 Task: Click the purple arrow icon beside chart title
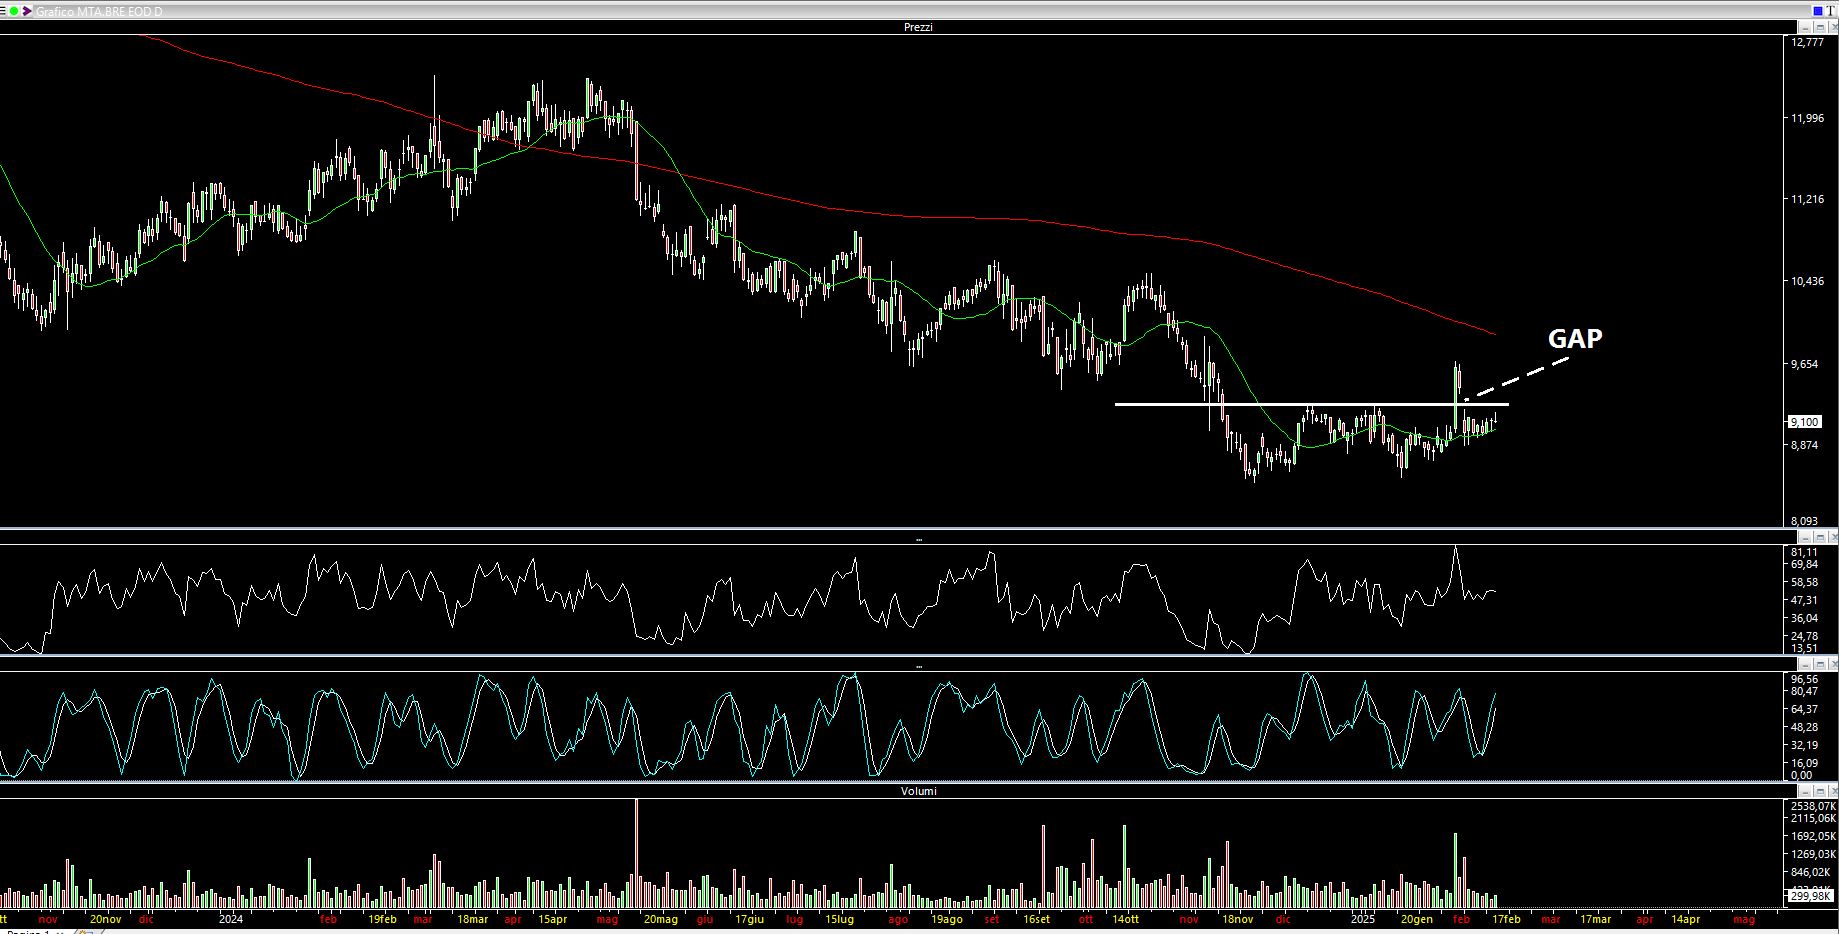27,11
